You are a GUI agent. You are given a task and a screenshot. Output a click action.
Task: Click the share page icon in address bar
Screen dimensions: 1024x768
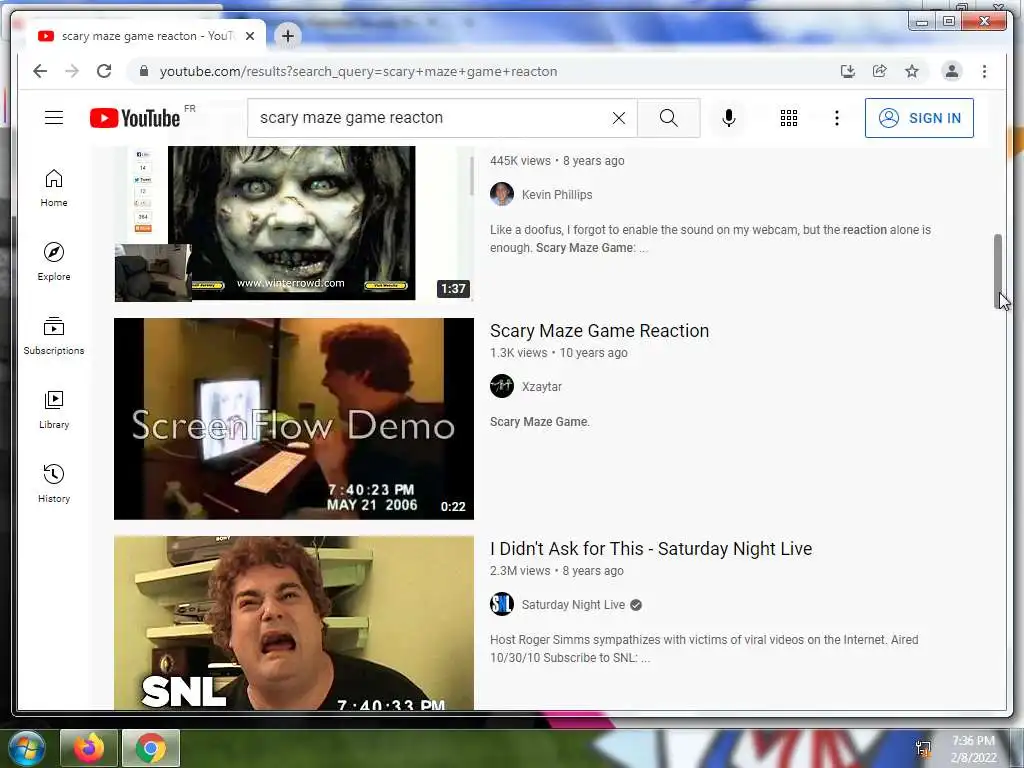pos(880,71)
